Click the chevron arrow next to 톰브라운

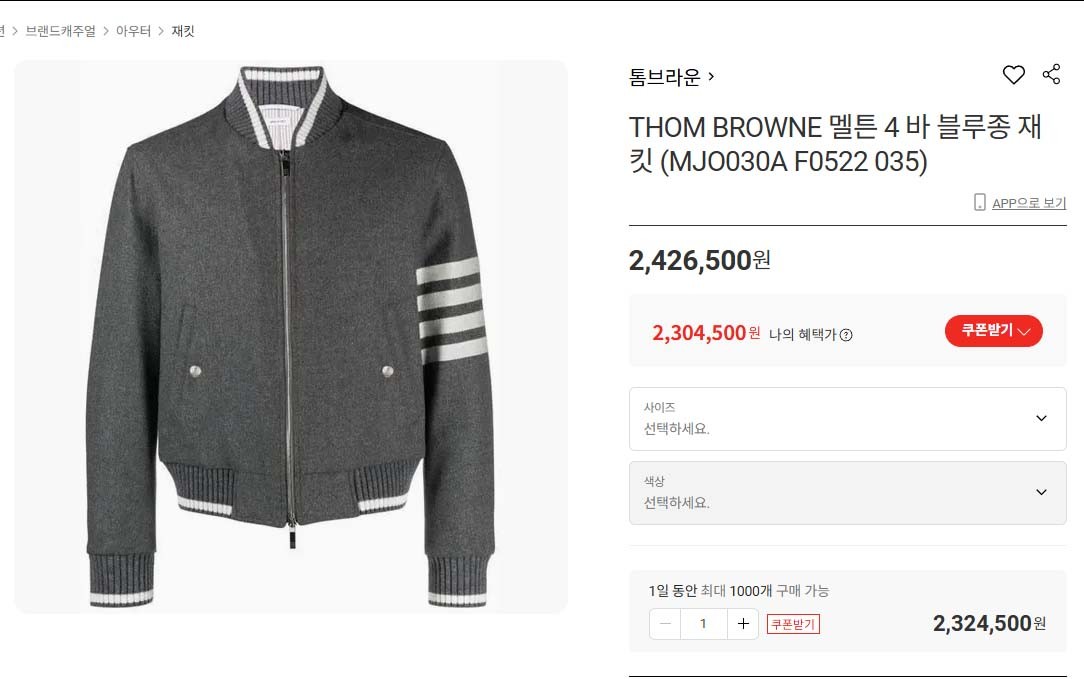coord(711,76)
